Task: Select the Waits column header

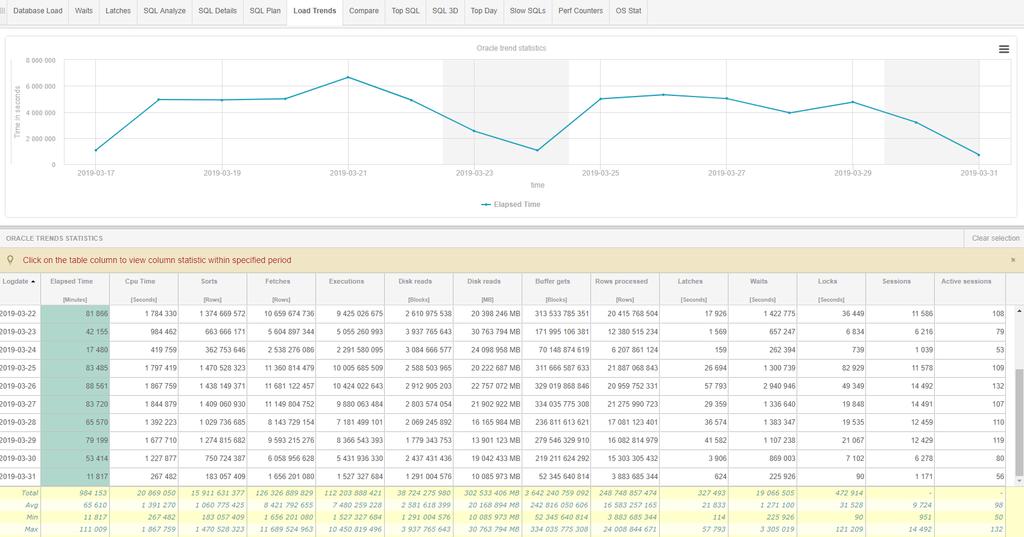Action: 763,289
